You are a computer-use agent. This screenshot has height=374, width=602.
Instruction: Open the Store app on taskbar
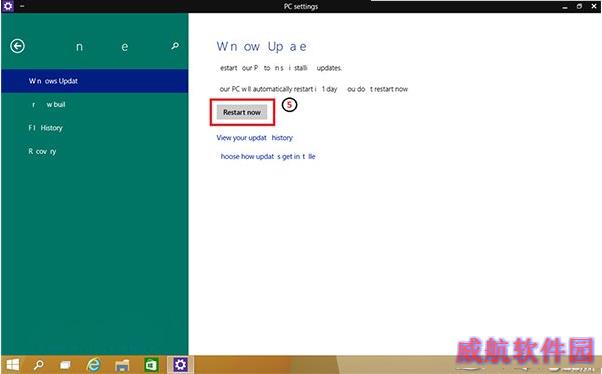(151, 364)
